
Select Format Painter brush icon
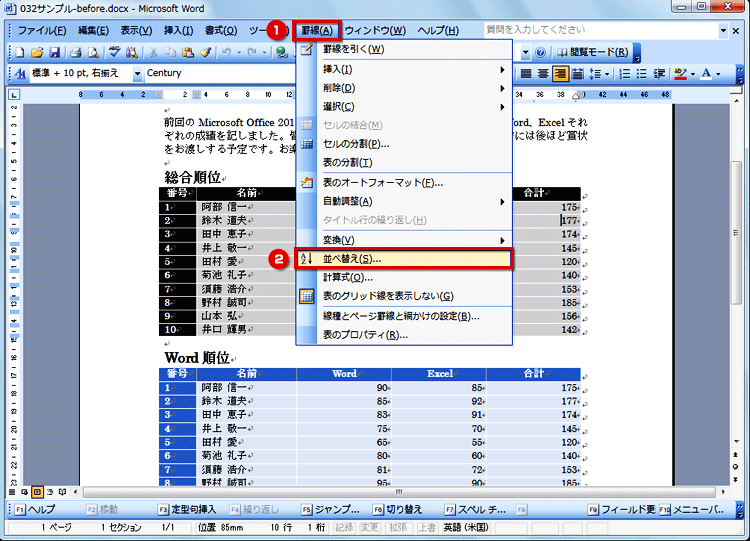[x=206, y=53]
